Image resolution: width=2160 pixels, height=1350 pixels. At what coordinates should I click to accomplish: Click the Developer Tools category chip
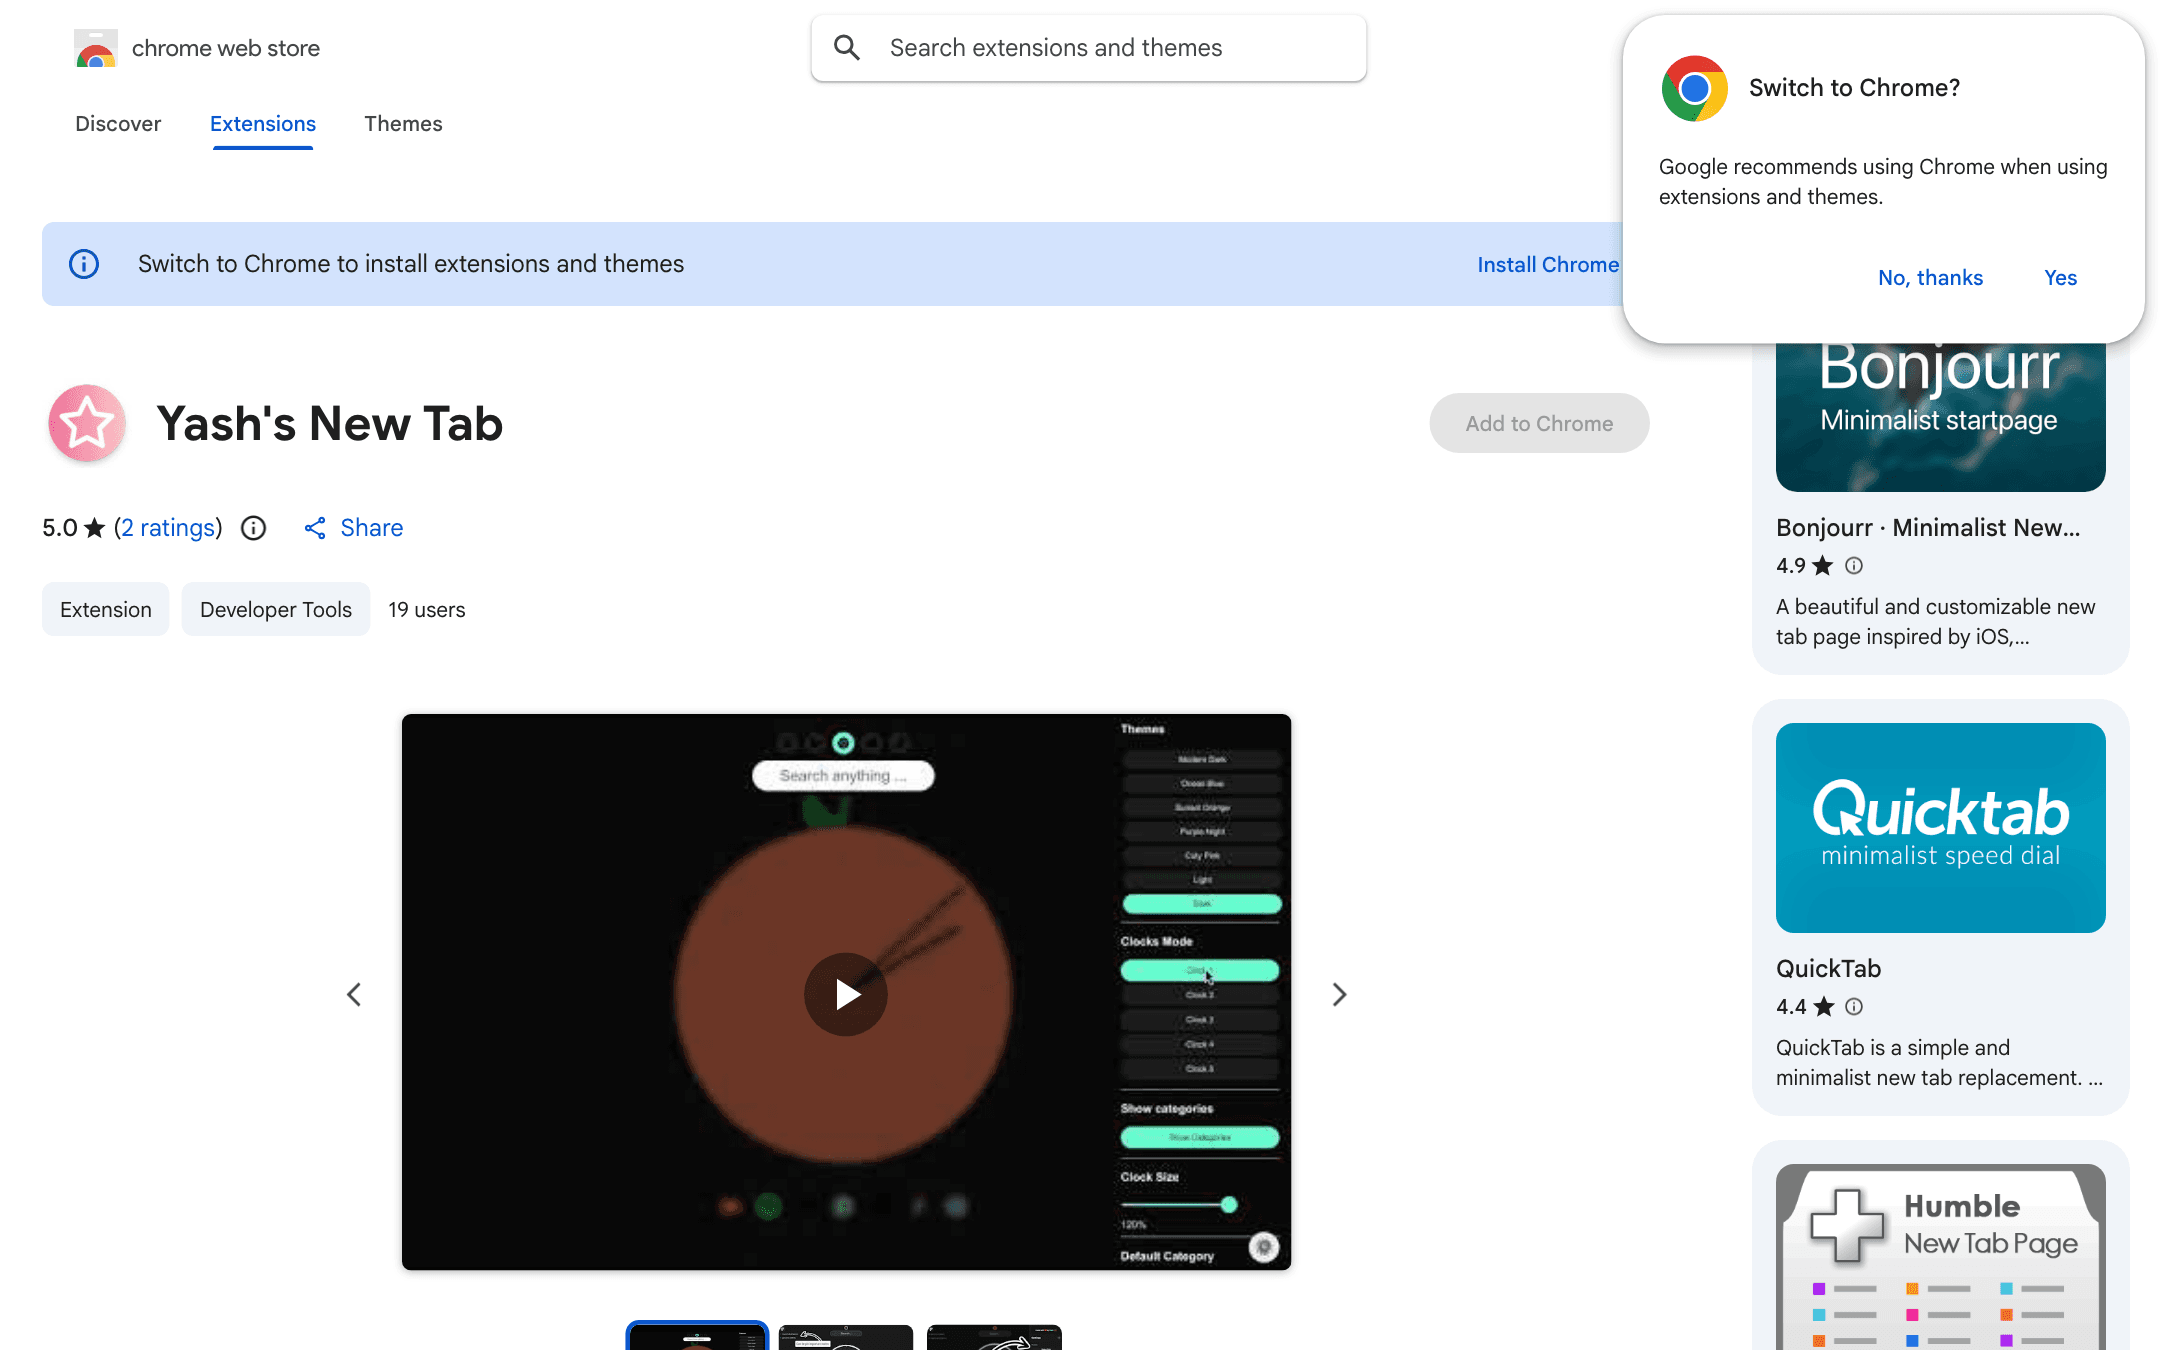[x=276, y=610]
